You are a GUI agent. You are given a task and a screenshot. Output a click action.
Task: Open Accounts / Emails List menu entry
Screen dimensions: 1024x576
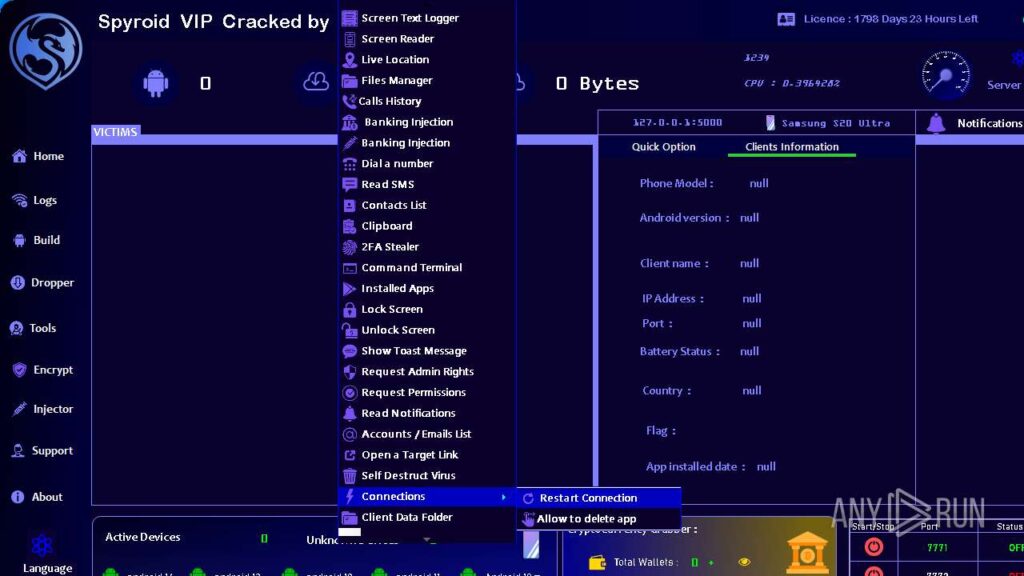(427, 434)
